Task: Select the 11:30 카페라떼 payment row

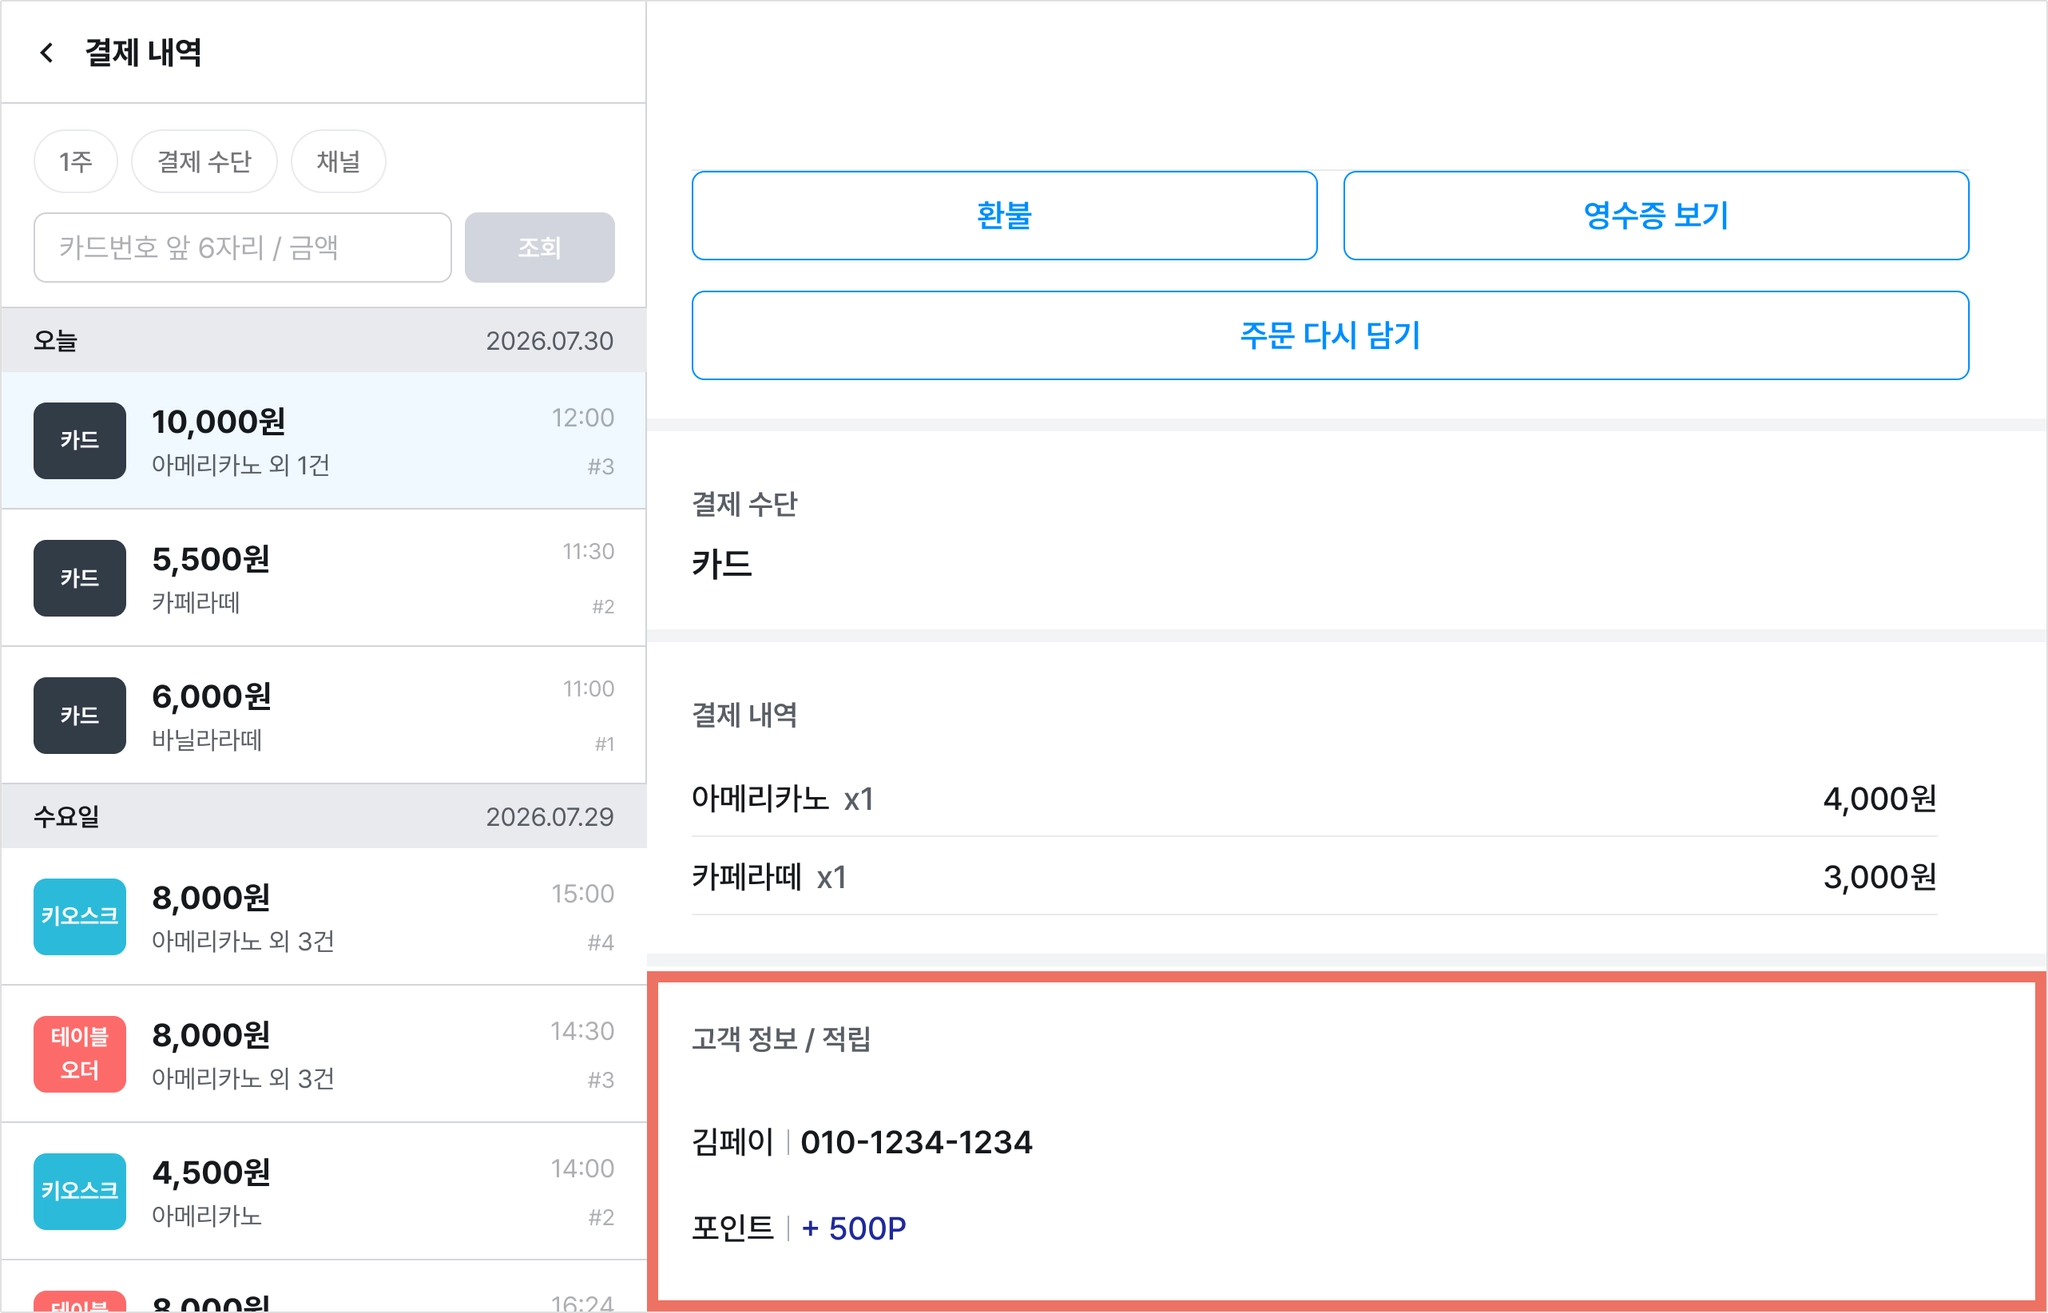Action: click(323, 578)
